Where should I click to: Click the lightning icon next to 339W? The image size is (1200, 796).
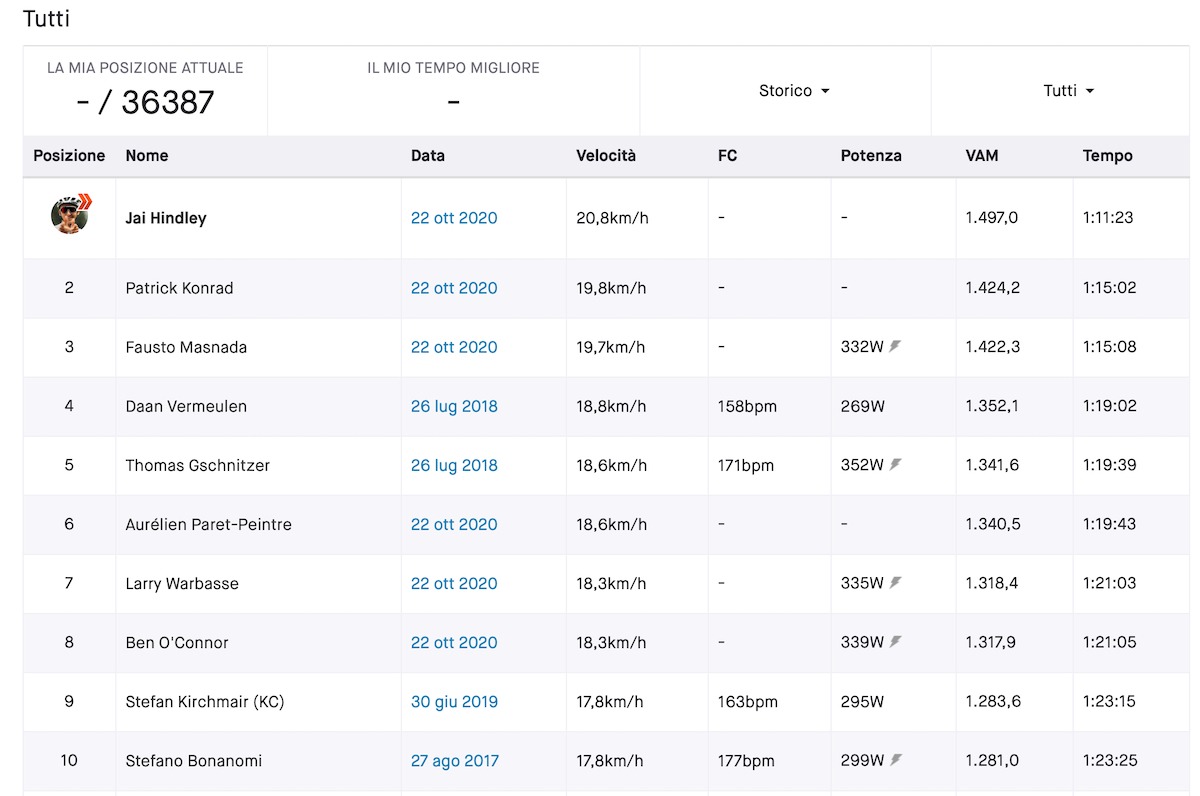896,642
